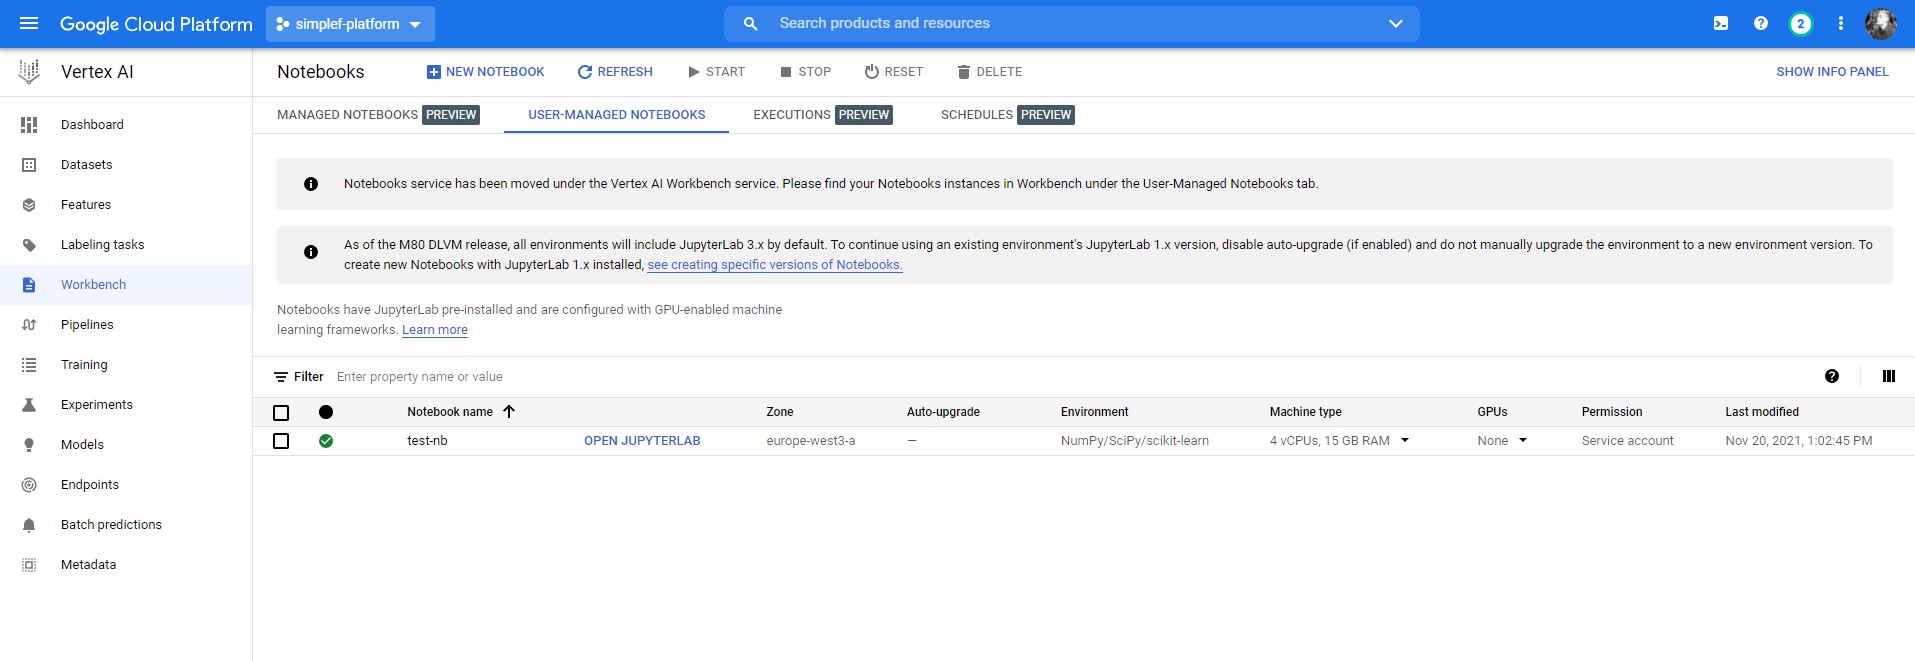
Task: Click the europe-west3-a zone cell
Action: [811, 440]
